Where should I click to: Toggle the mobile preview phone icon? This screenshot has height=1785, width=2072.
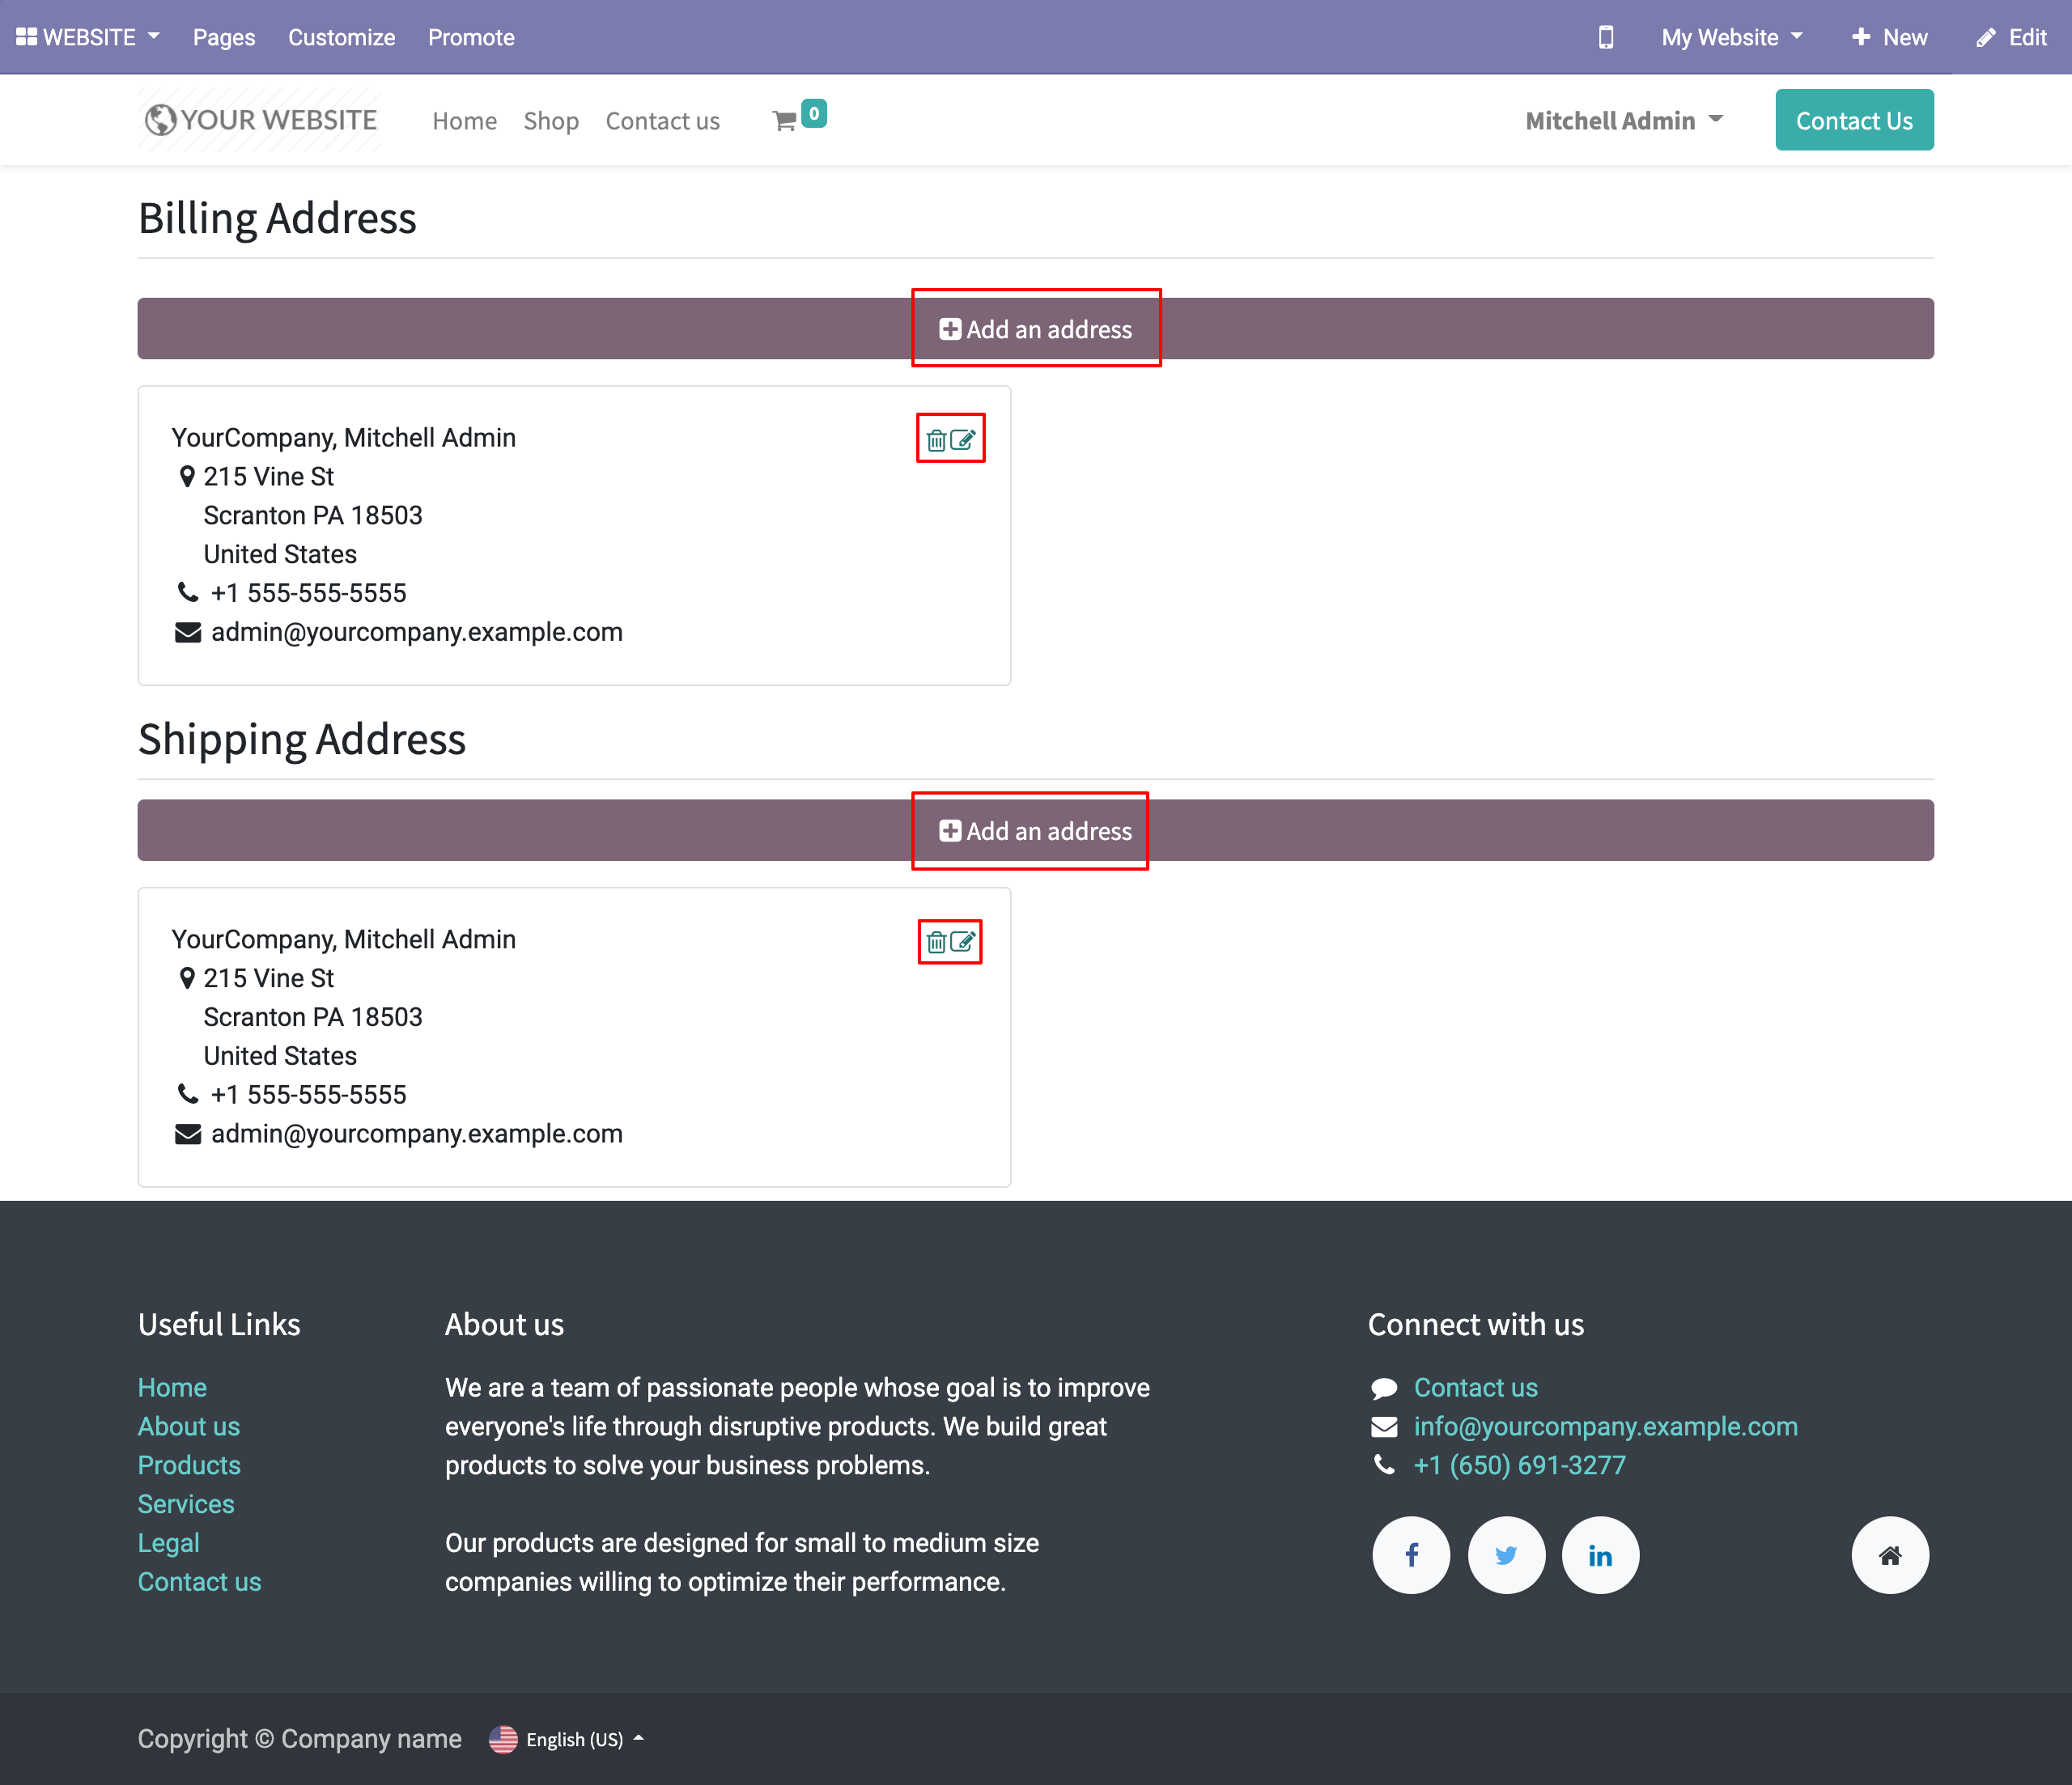pyautogui.click(x=1606, y=37)
